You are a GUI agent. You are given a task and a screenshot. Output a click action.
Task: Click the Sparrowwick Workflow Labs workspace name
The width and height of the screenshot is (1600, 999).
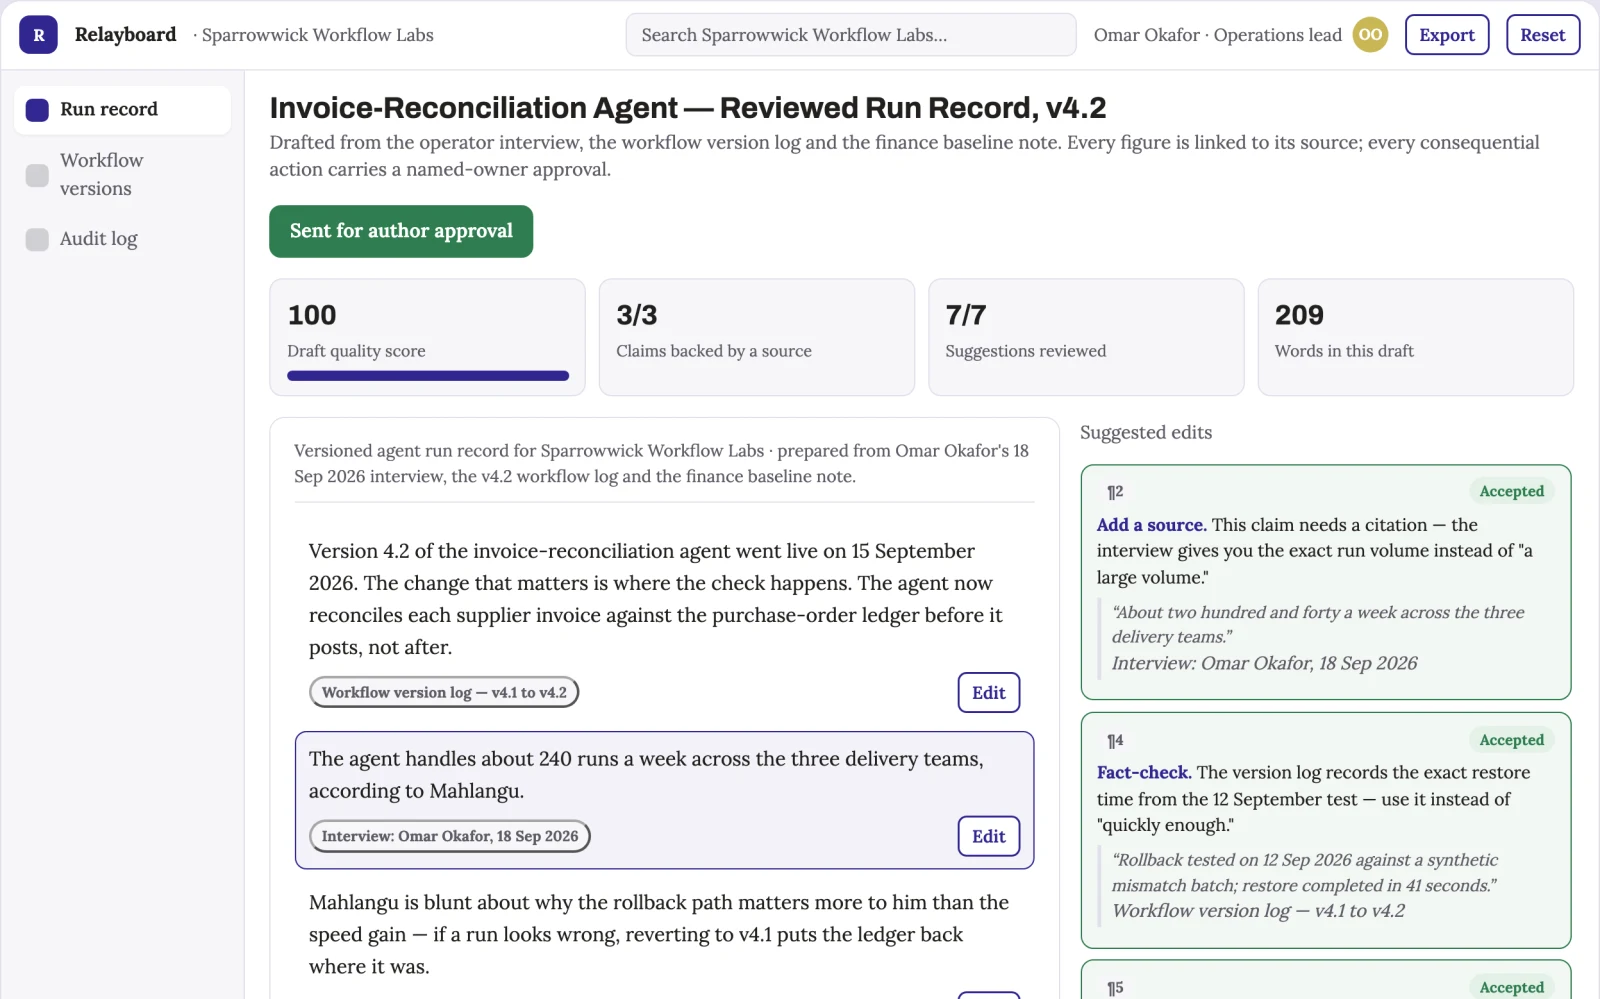[x=318, y=35]
